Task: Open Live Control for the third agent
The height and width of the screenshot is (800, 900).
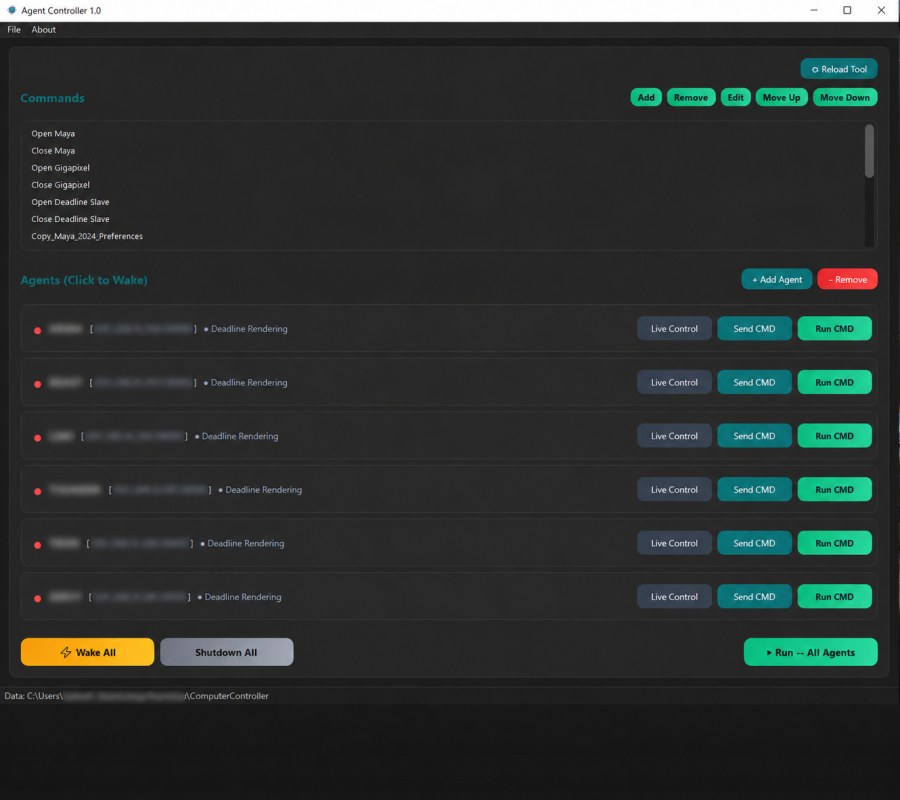Action: point(674,436)
